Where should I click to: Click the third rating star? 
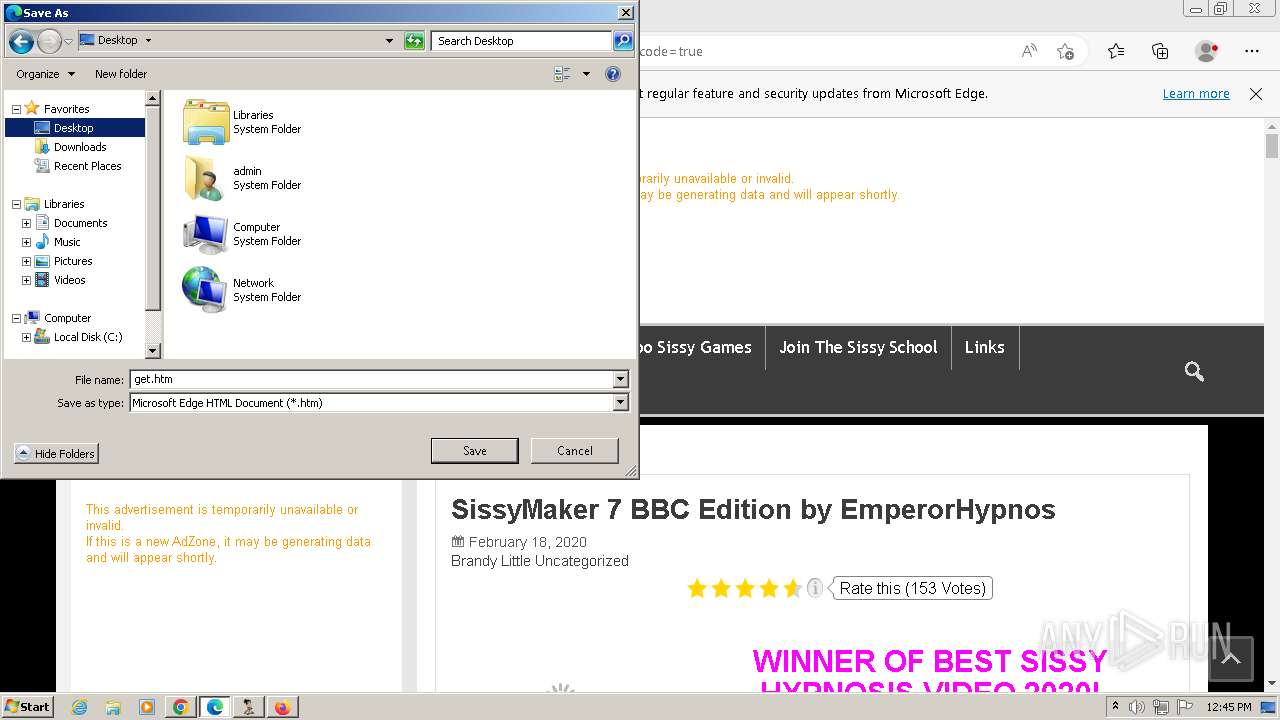[745, 588]
